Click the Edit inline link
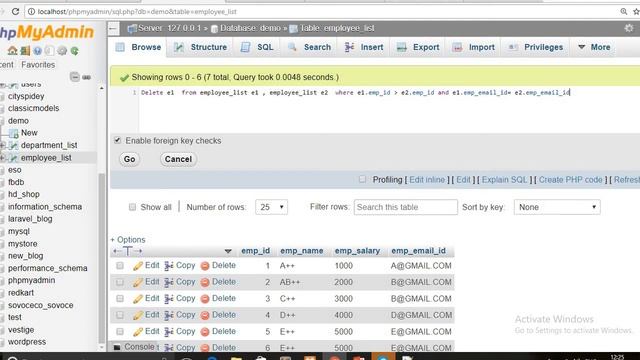The height and width of the screenshot is (360, 640). click(x=427, y=180)
